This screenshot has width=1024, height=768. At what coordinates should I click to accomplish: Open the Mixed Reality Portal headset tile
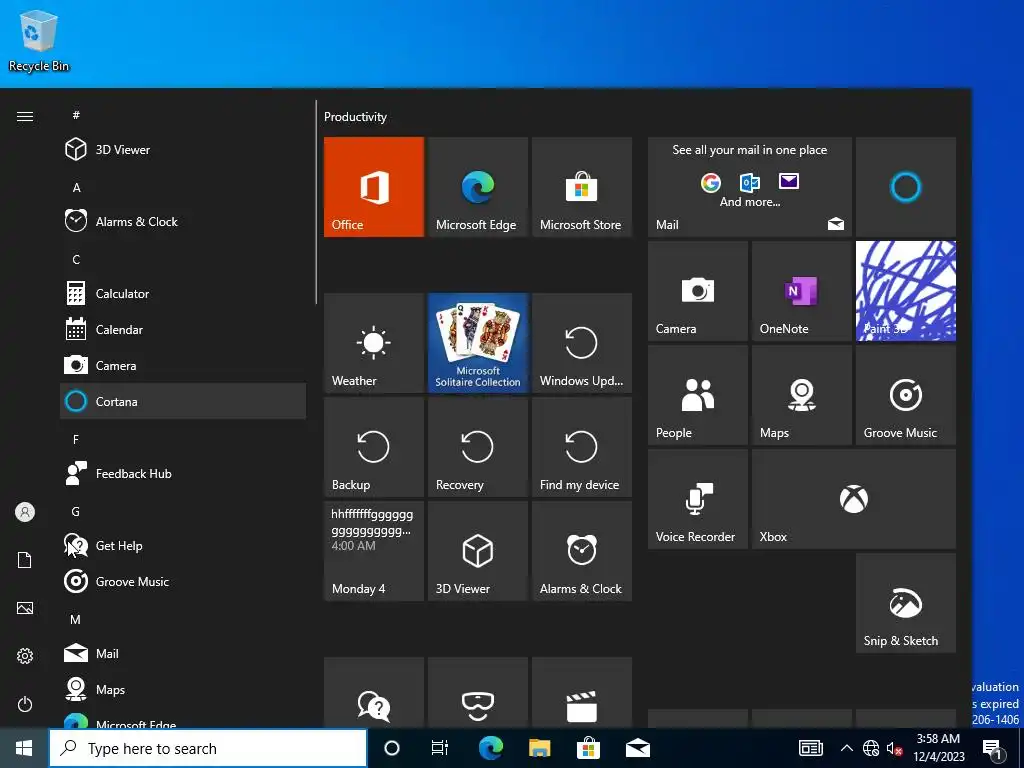(x=477, y=692)
